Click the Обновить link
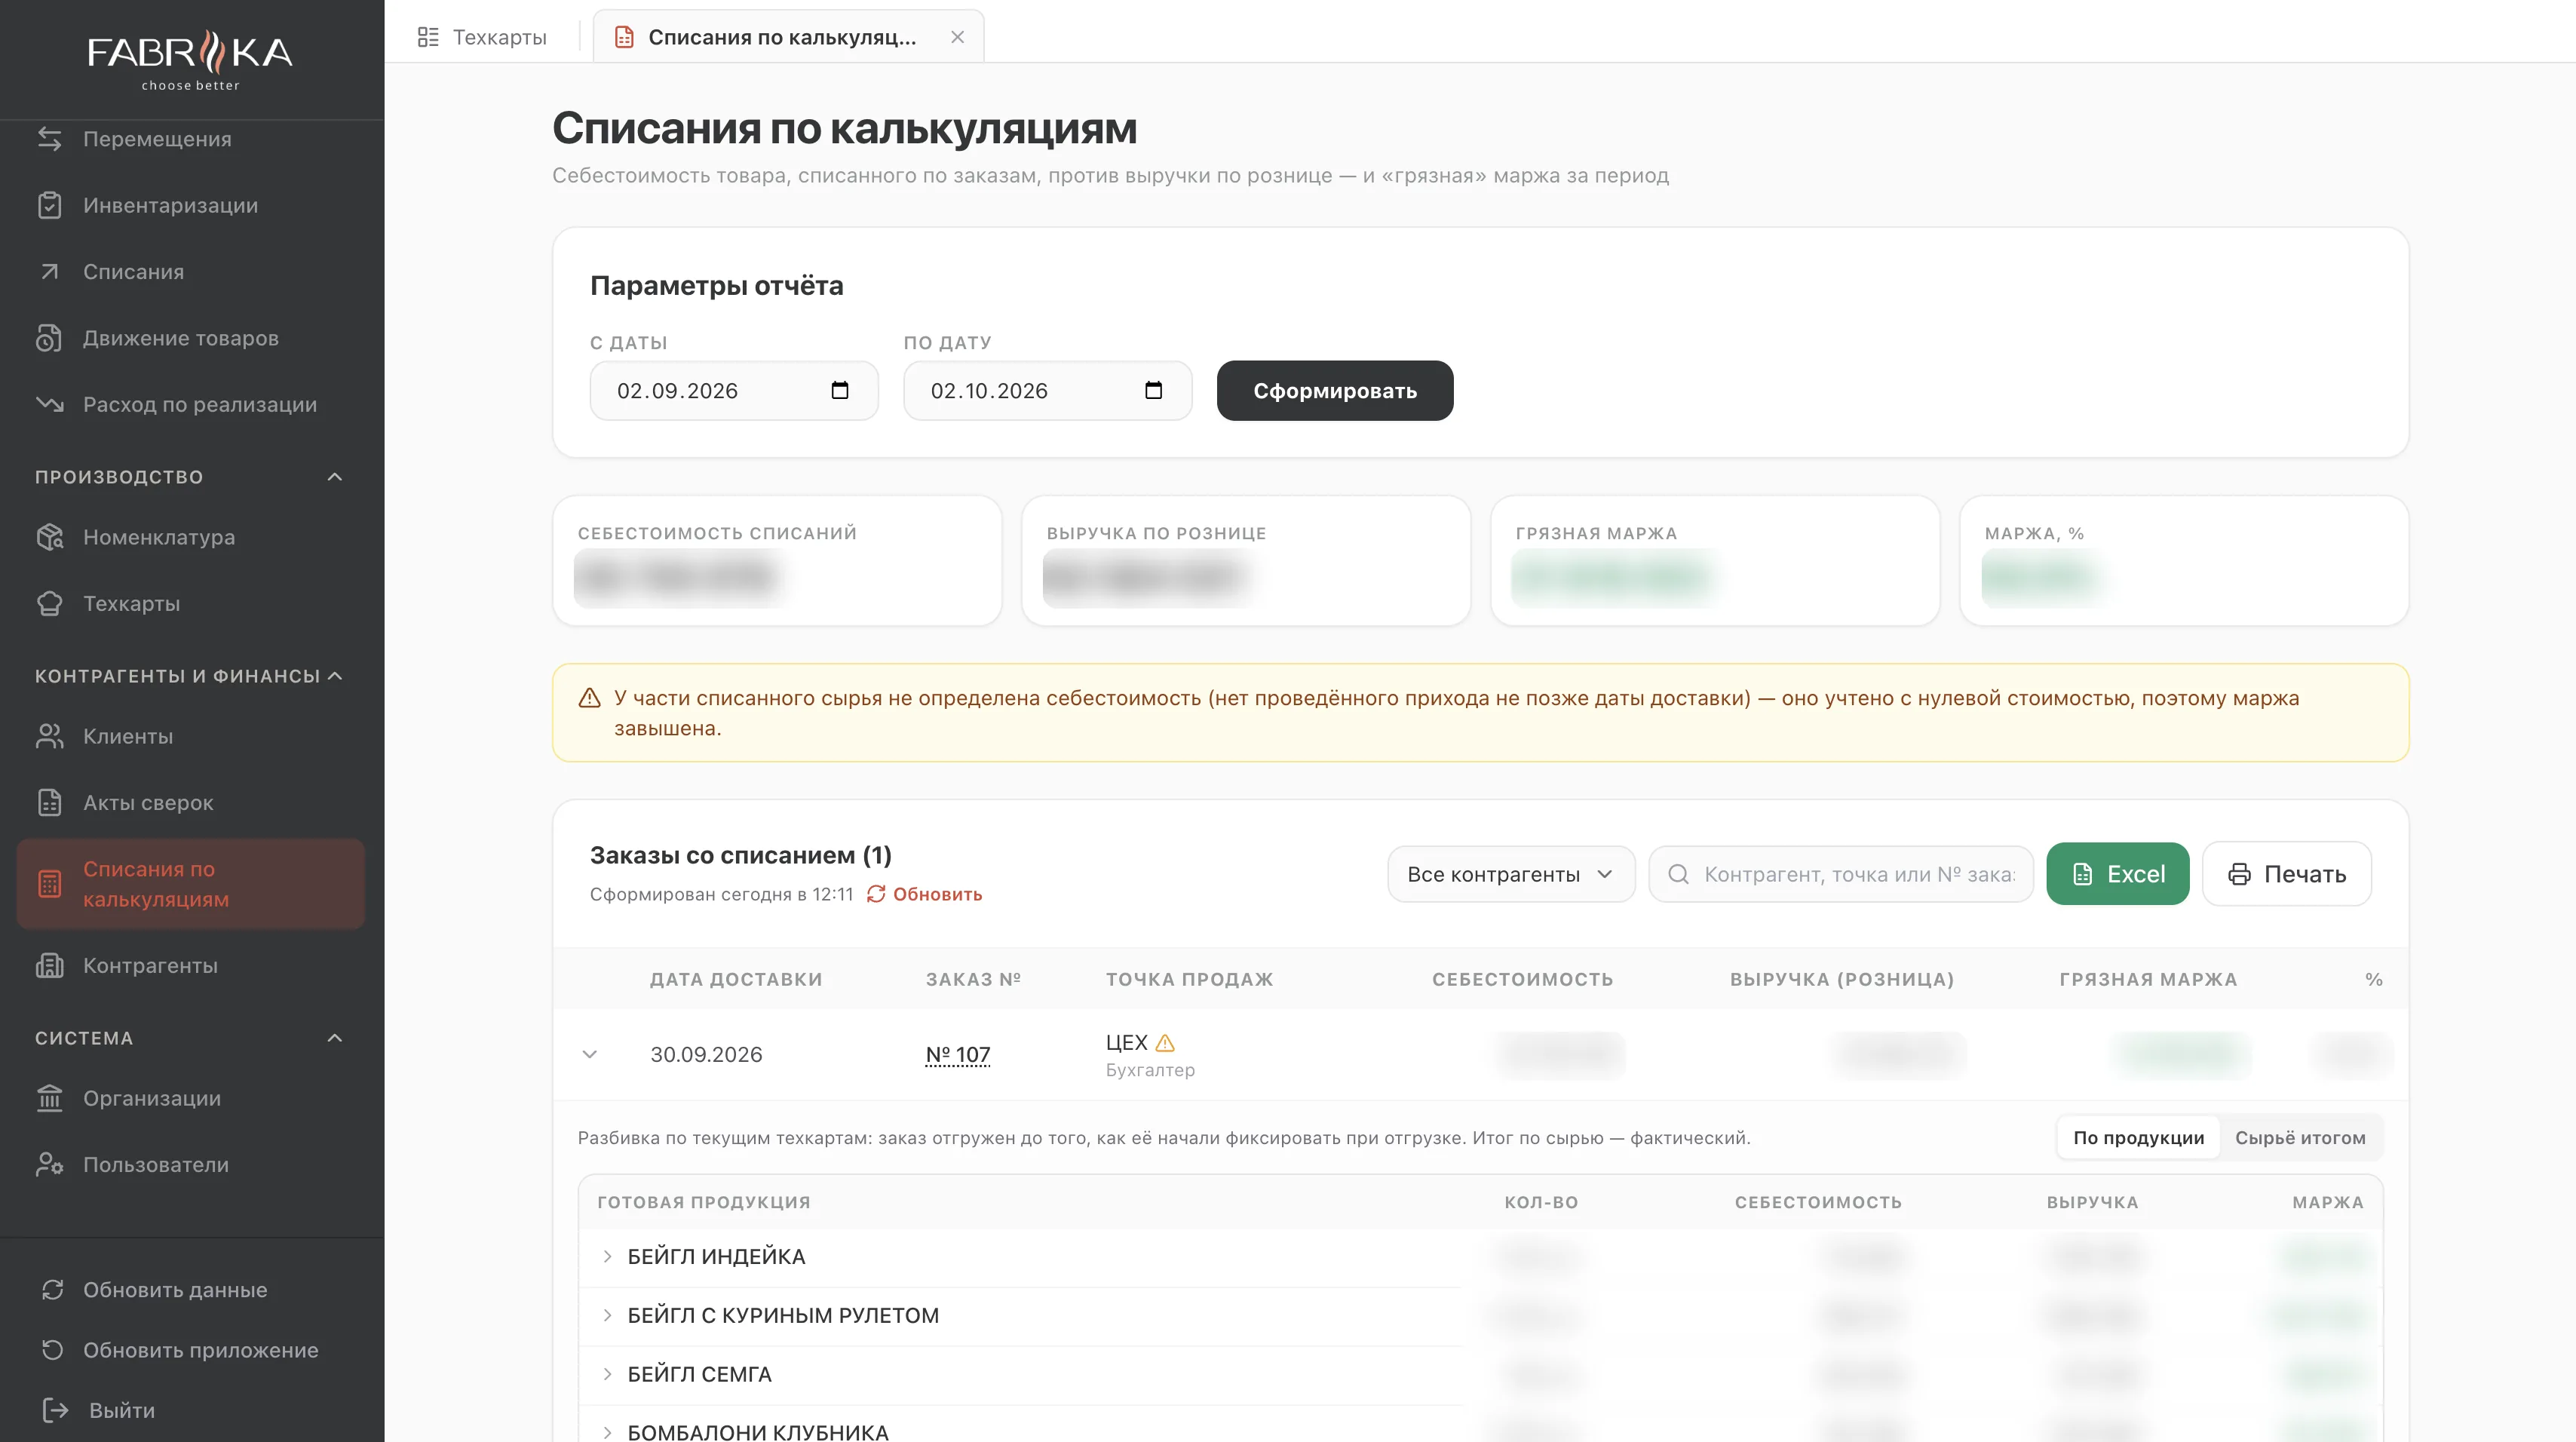The height and width of the screenshot is (1442, 2576). 924,894
